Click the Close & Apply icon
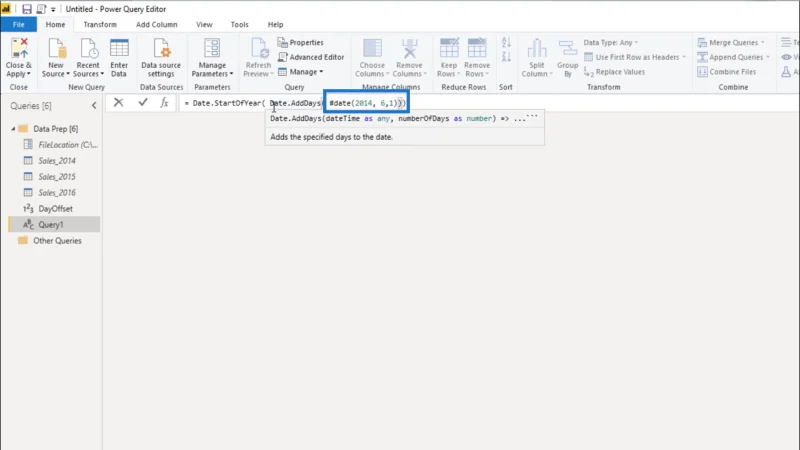Viewport: 800px width, 450px height. 19,49
